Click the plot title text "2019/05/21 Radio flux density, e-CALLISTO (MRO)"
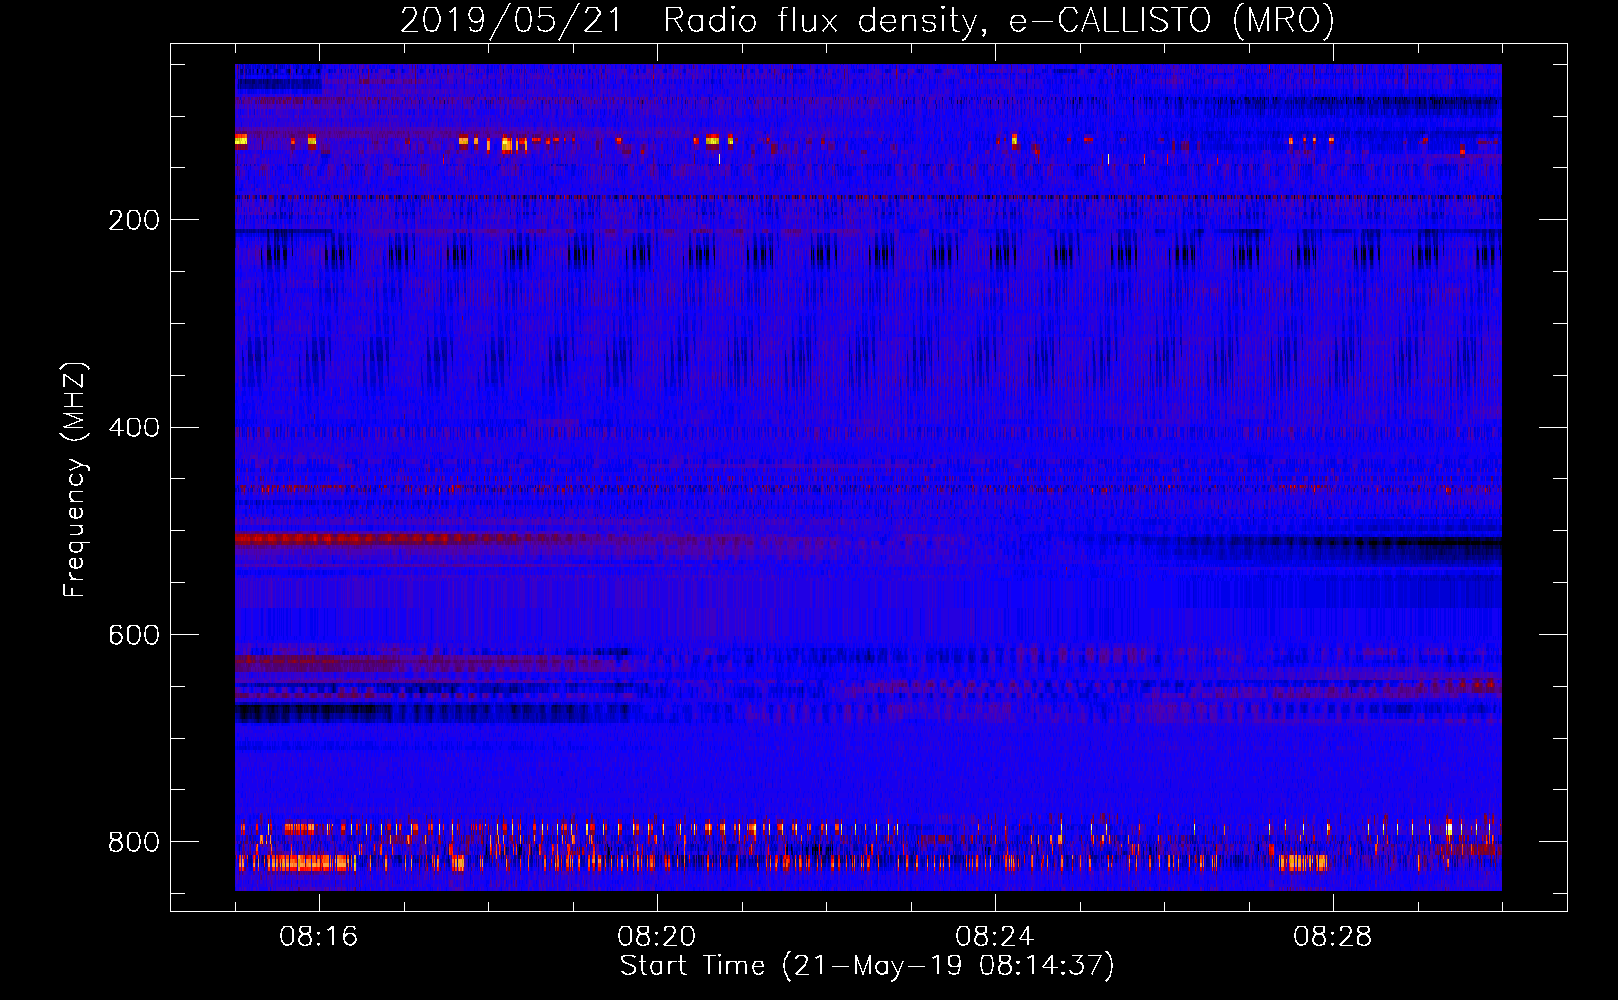 tap(867, 21)
